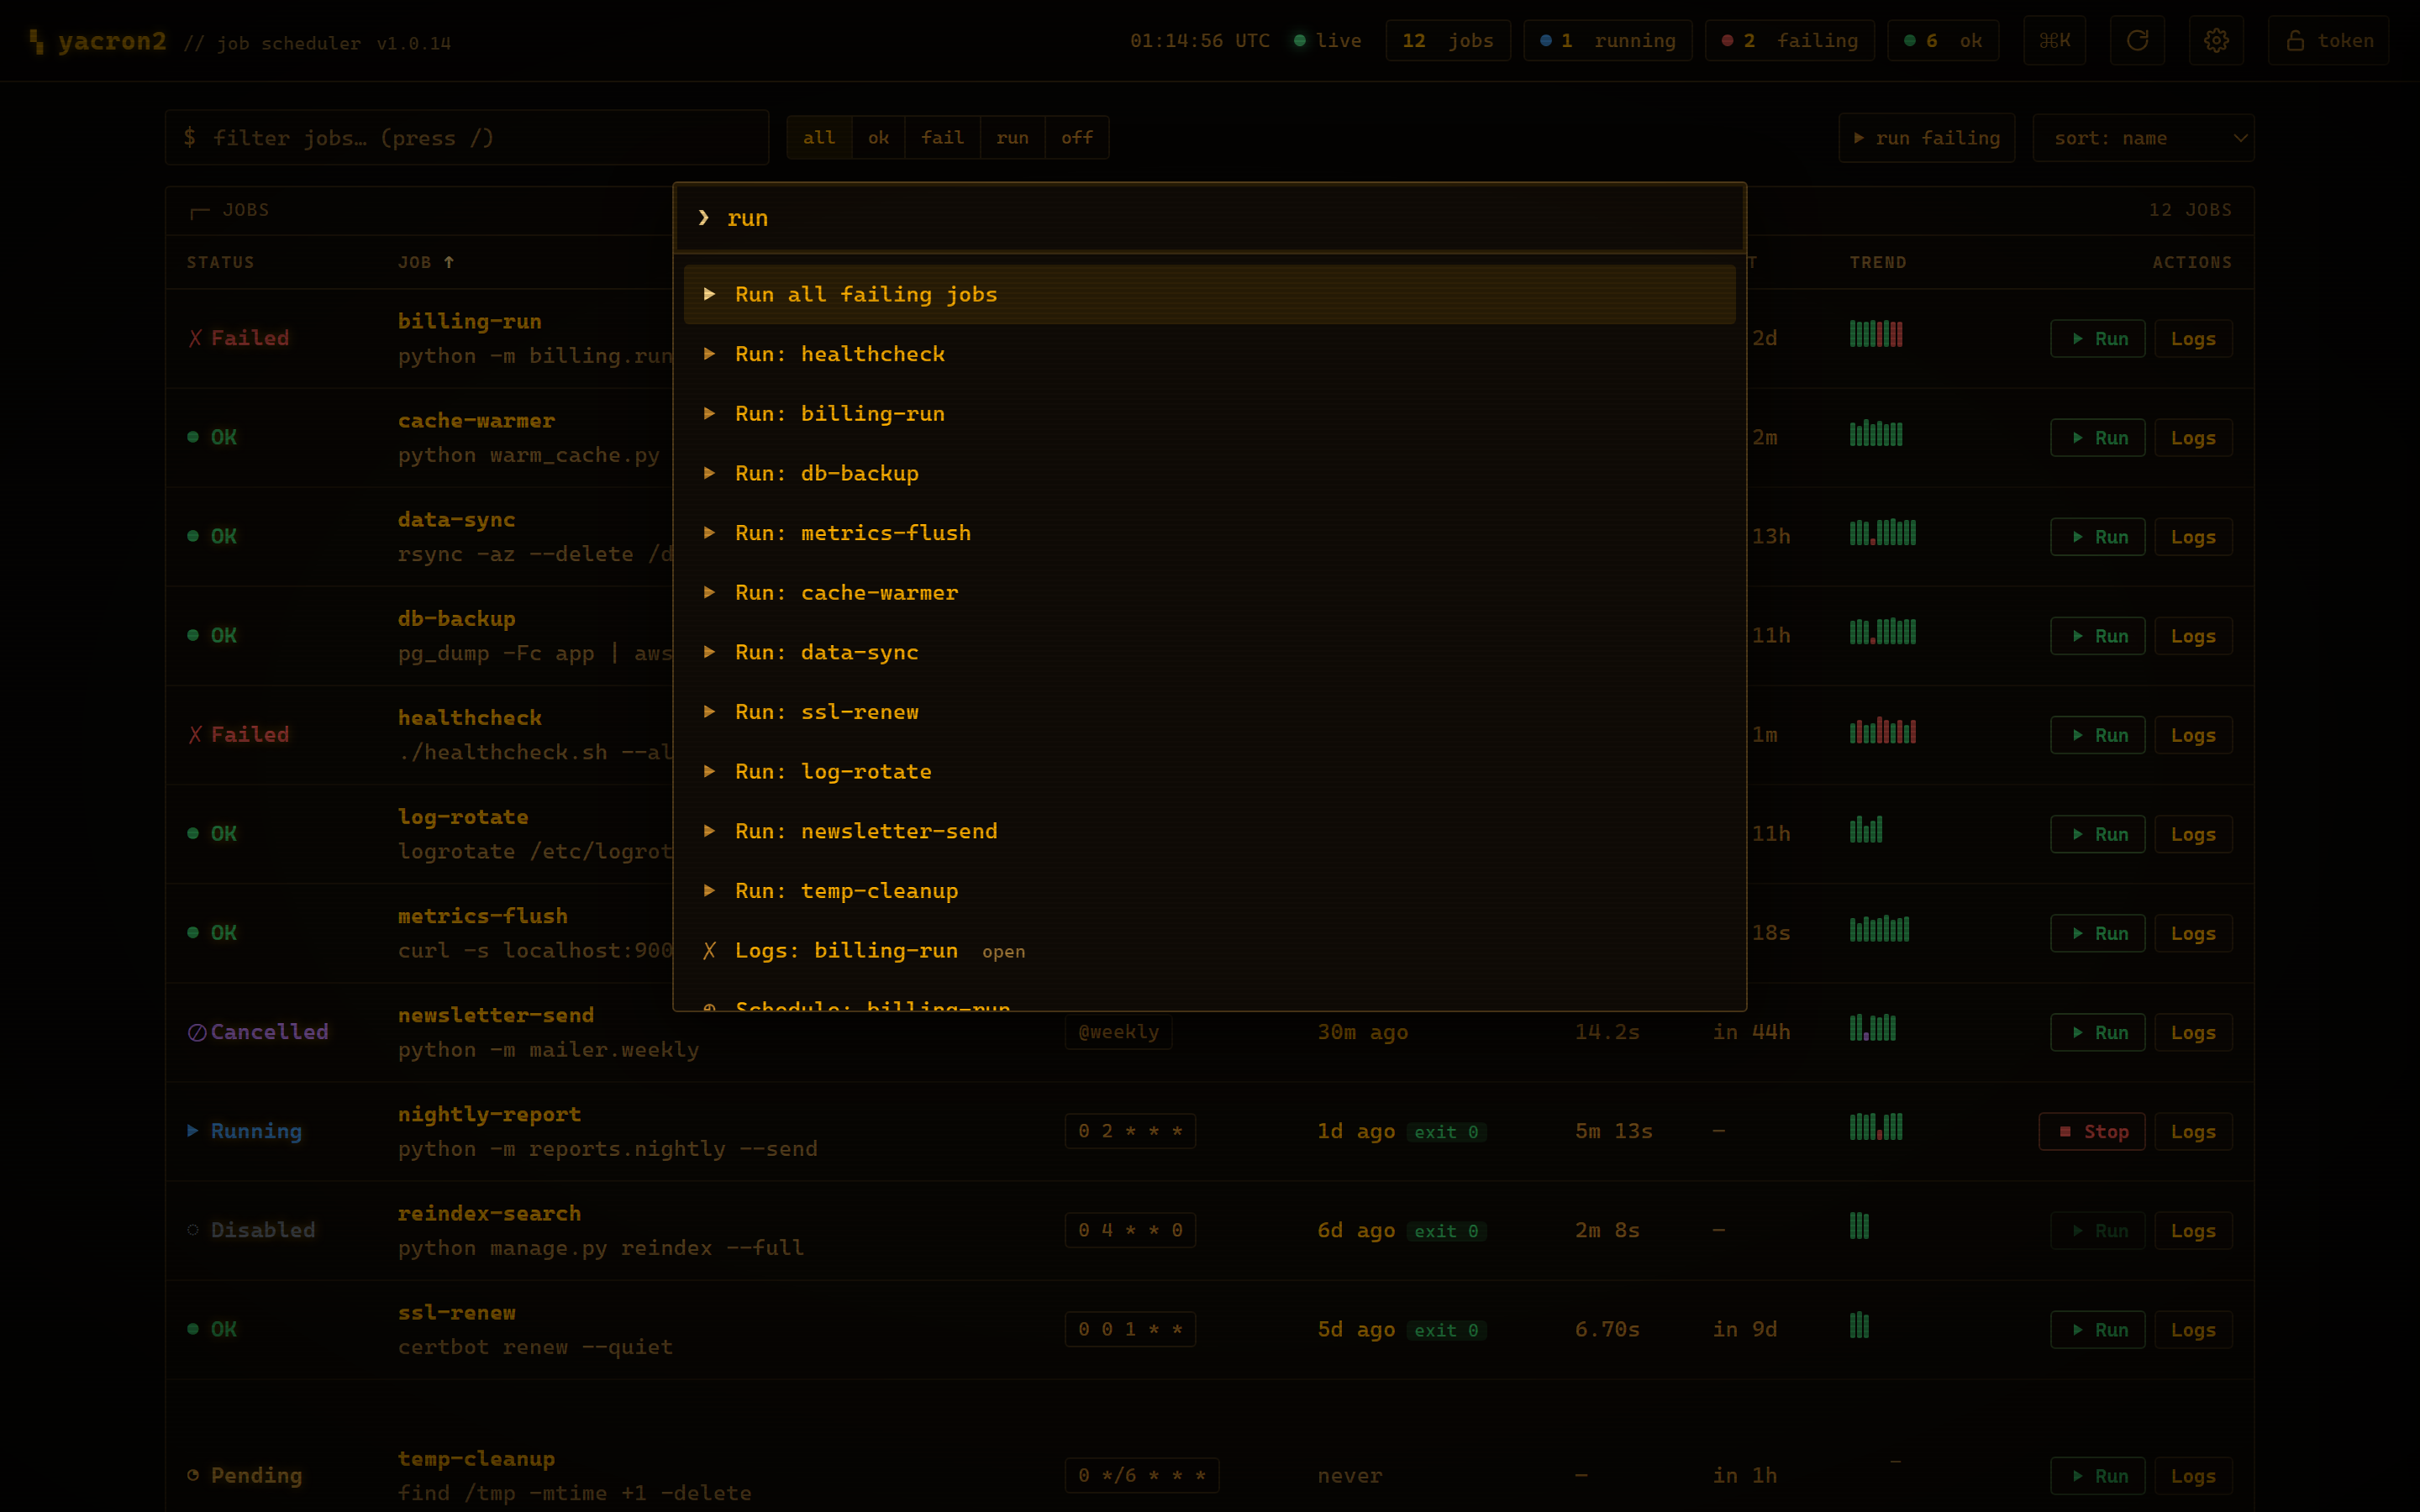Image resolution: width=2420 pixels, height=1512 pixels.
Task: Click the '0 2 * * *' schedule chip
Action: (x=1130, y=1131)
